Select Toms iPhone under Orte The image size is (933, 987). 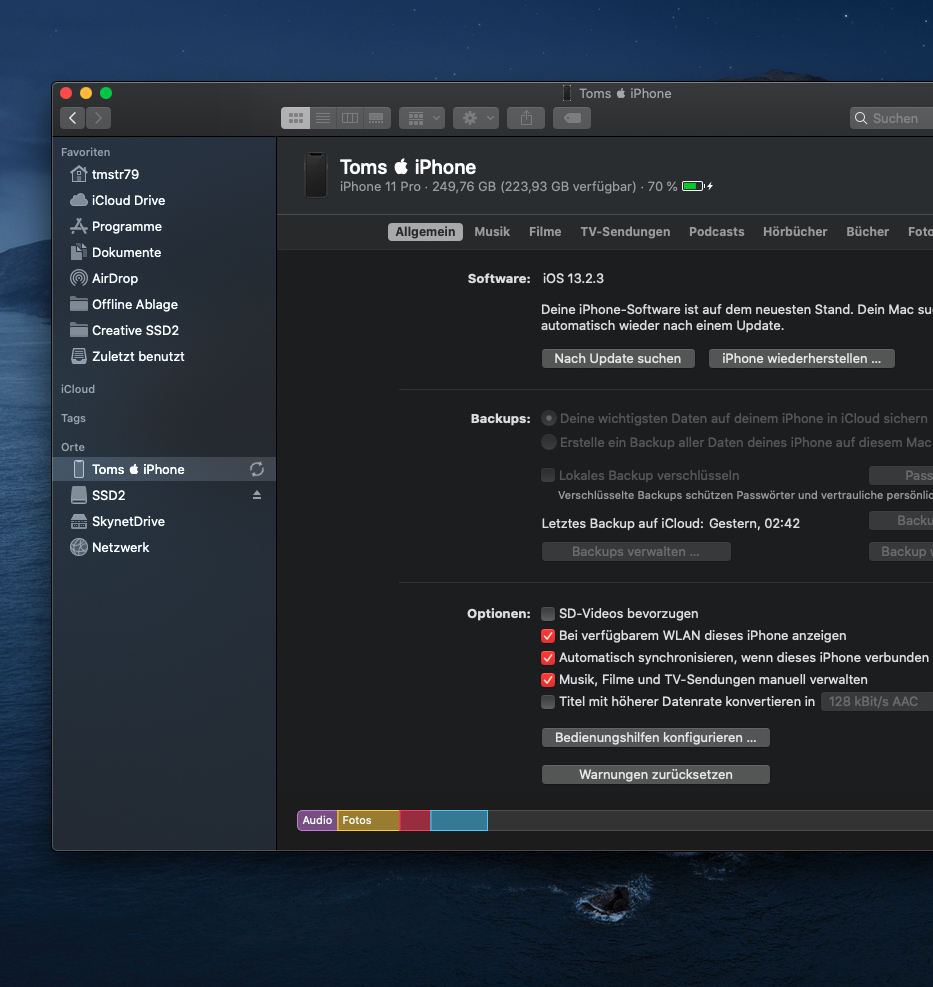click(164, 469)
